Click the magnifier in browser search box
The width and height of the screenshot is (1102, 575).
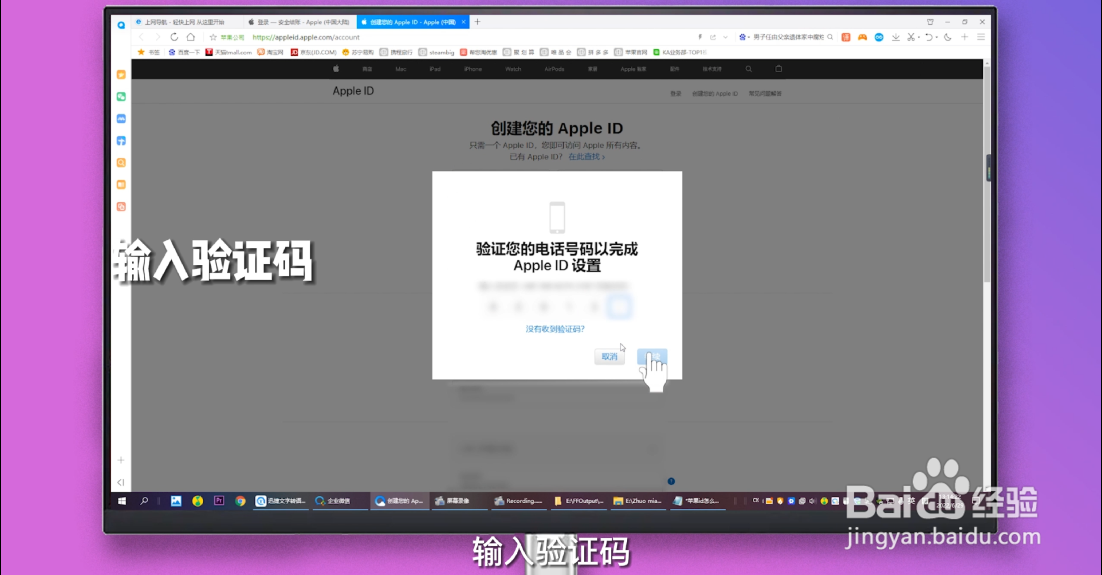pyautogui.click(x=830, y=37)
